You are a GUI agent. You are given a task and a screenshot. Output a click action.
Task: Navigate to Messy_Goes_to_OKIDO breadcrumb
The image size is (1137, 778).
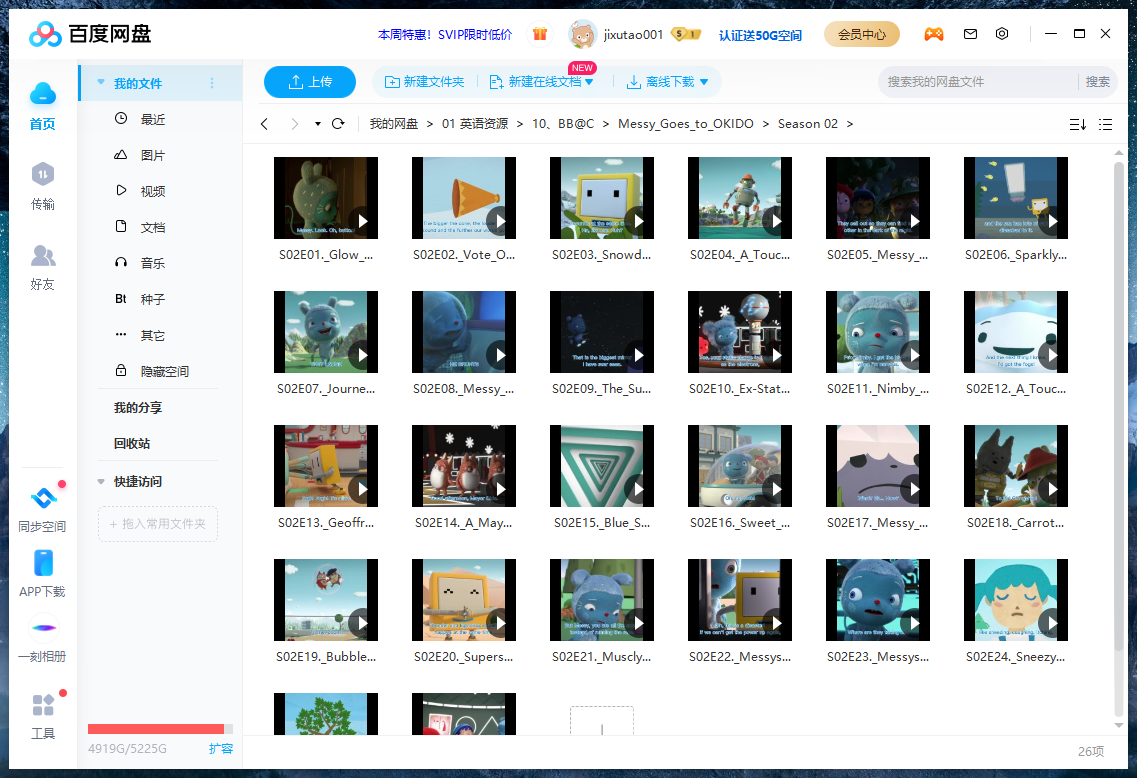coord(685,124)
